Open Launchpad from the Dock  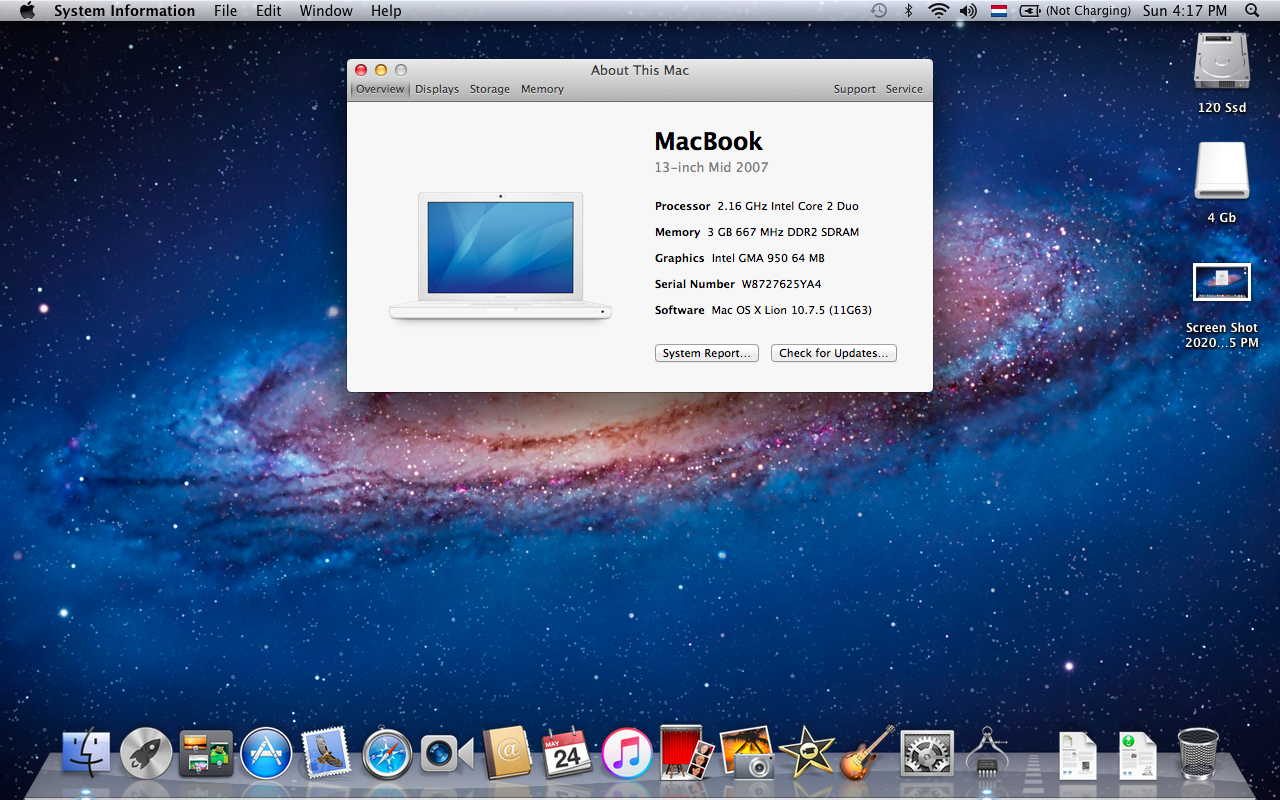coord(146,753)
